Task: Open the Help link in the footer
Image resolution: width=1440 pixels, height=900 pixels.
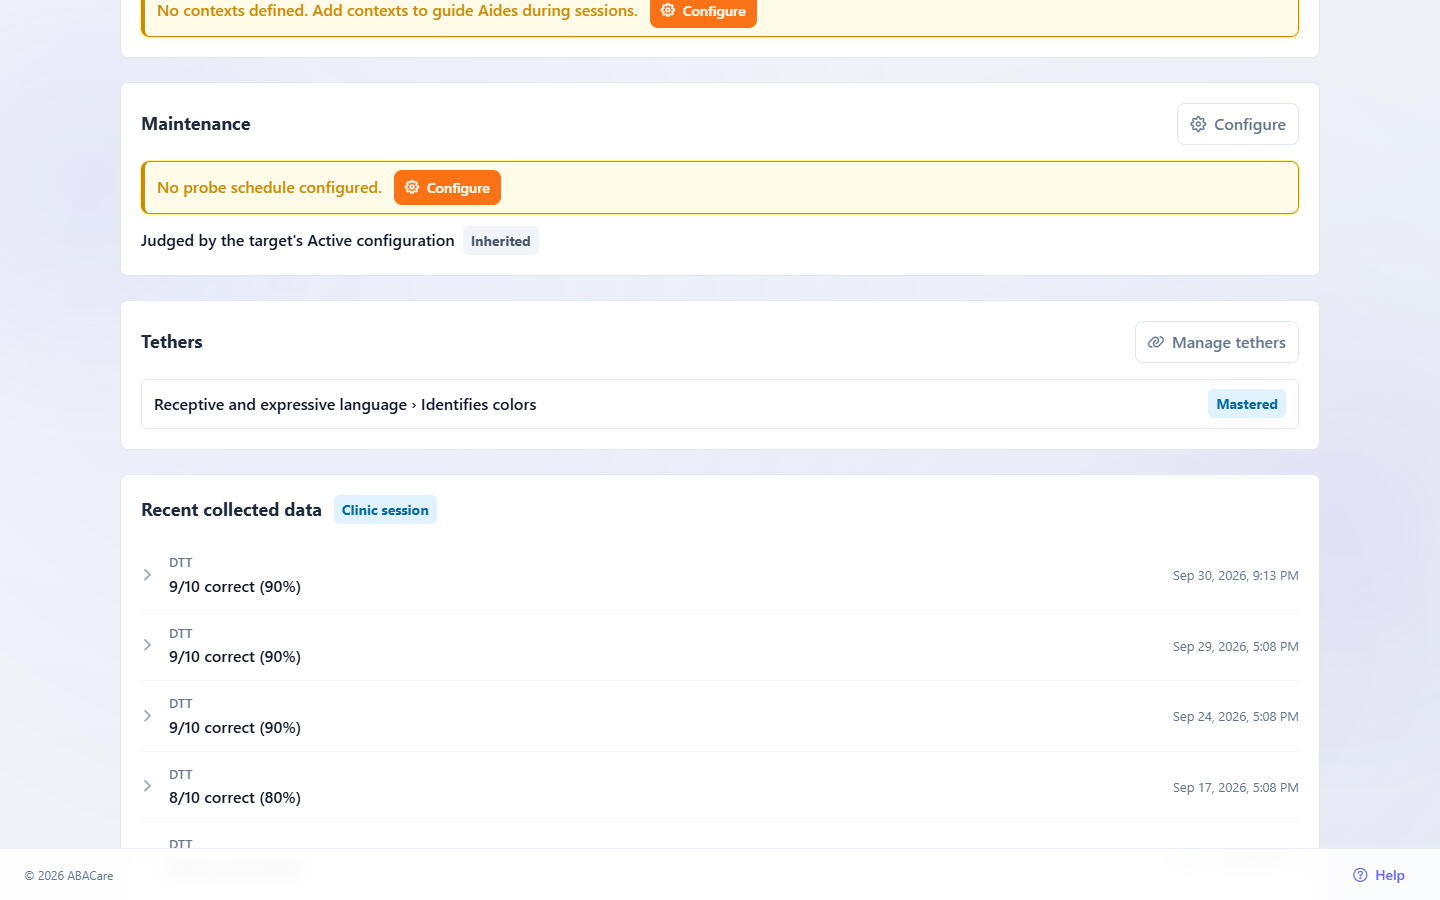Action: point(1379,875)
